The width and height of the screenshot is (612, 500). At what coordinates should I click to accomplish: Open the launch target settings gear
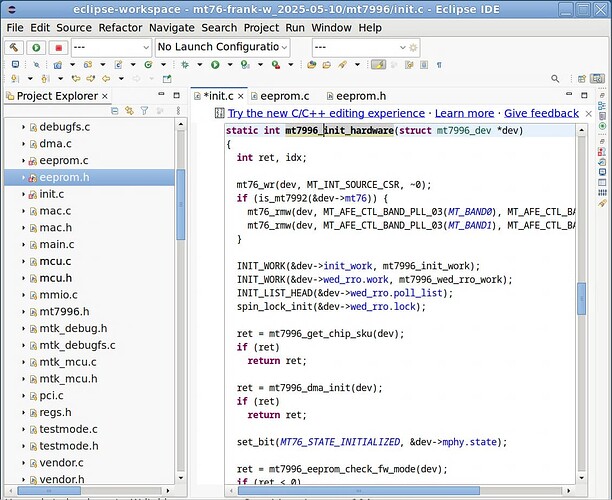413,48
